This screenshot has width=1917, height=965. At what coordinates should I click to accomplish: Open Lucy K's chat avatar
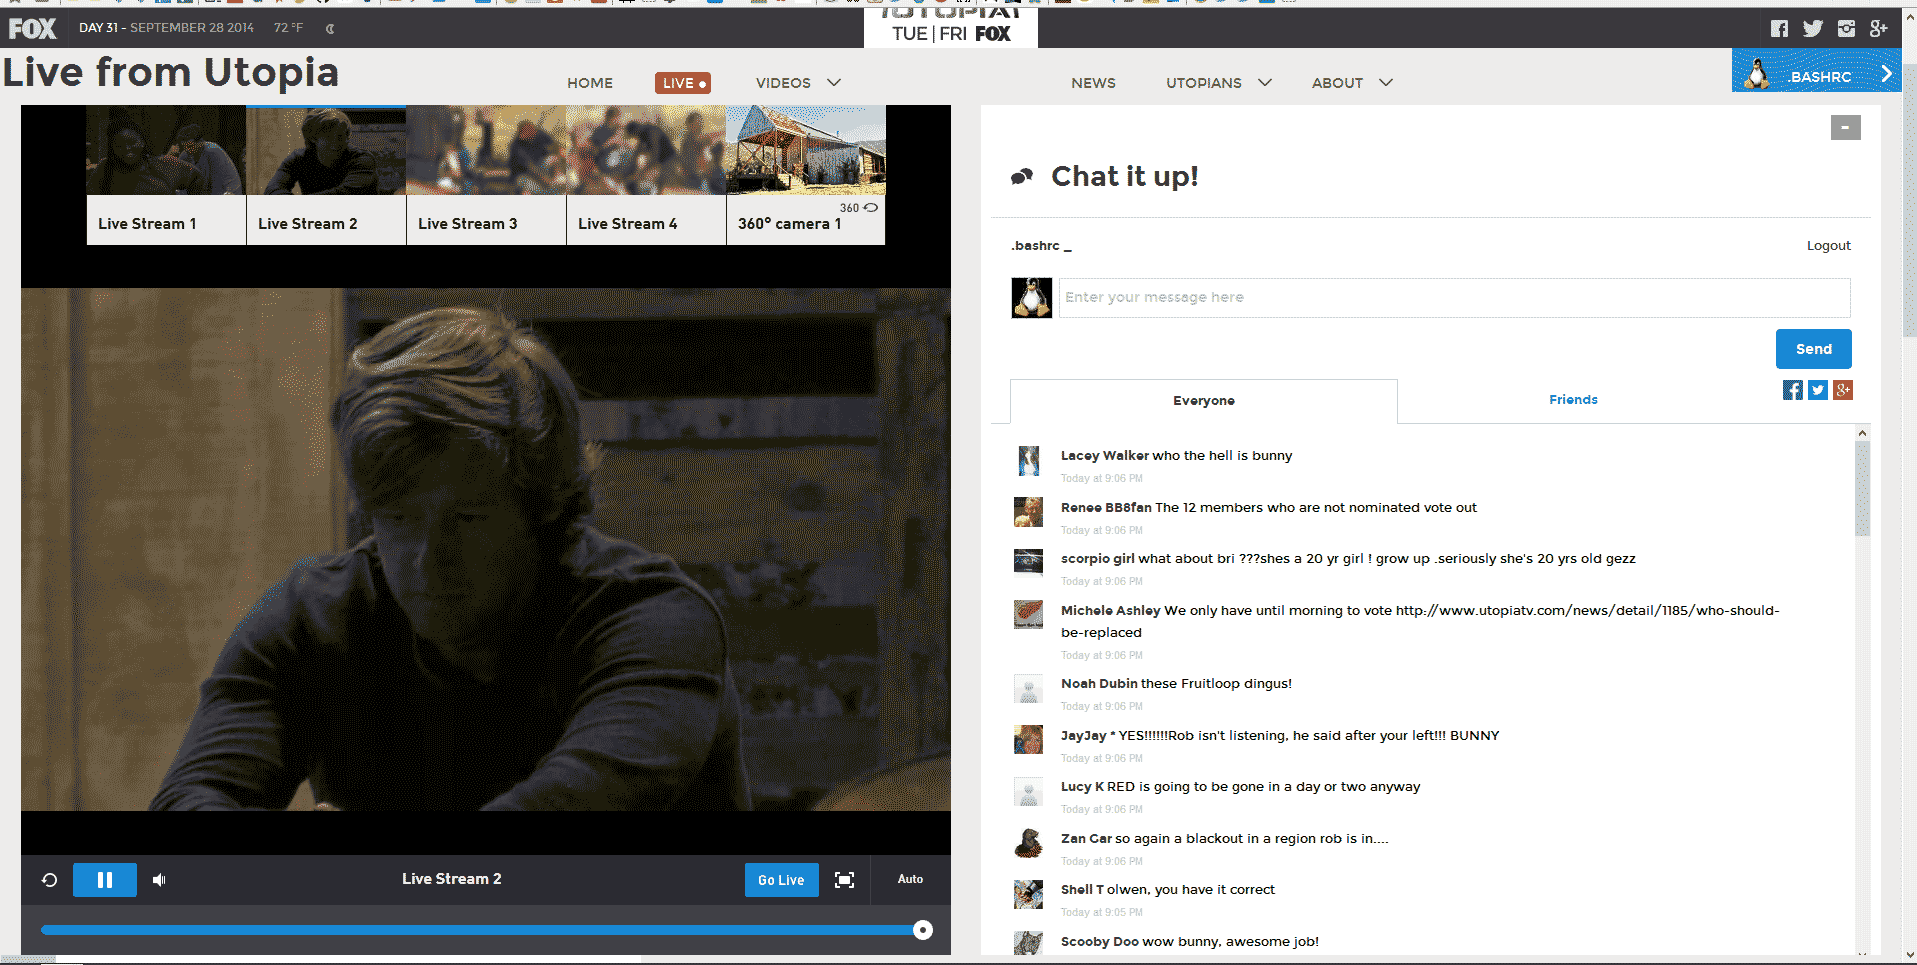(1028, 791)
